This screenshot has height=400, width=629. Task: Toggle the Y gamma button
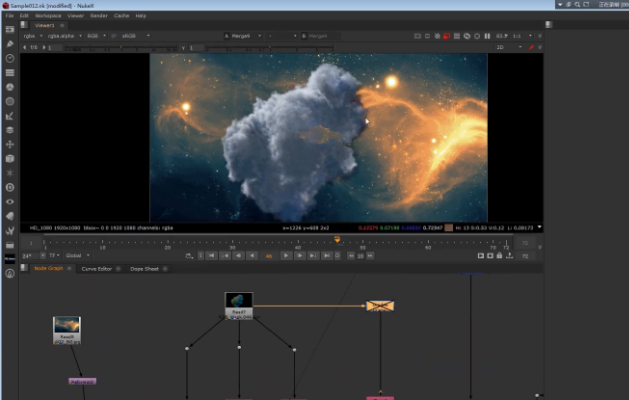tap(183, 48)
